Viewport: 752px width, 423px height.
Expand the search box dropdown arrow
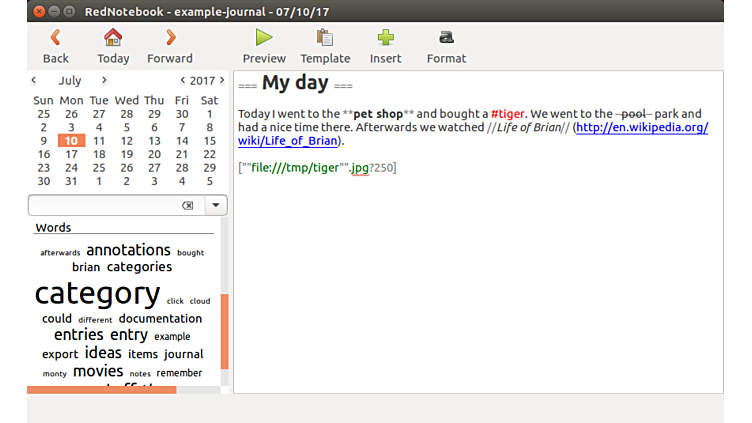point(216,205)
